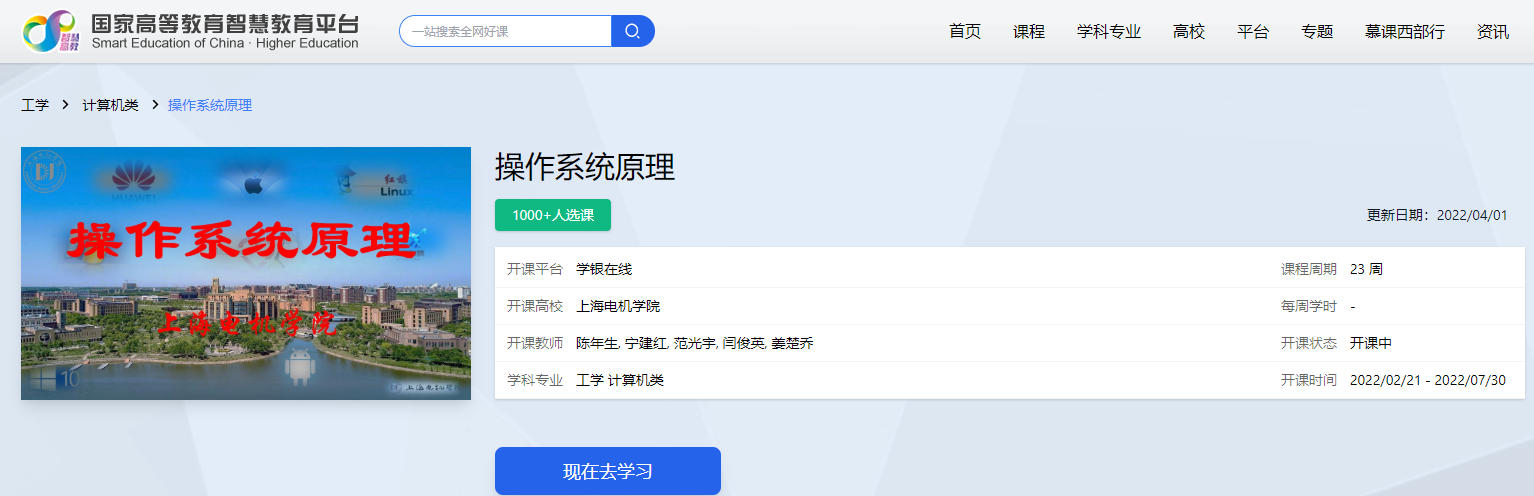The image size is (1534, 496).
Task: Go to the 课程 menu item
Action: tap(1029, 32)
